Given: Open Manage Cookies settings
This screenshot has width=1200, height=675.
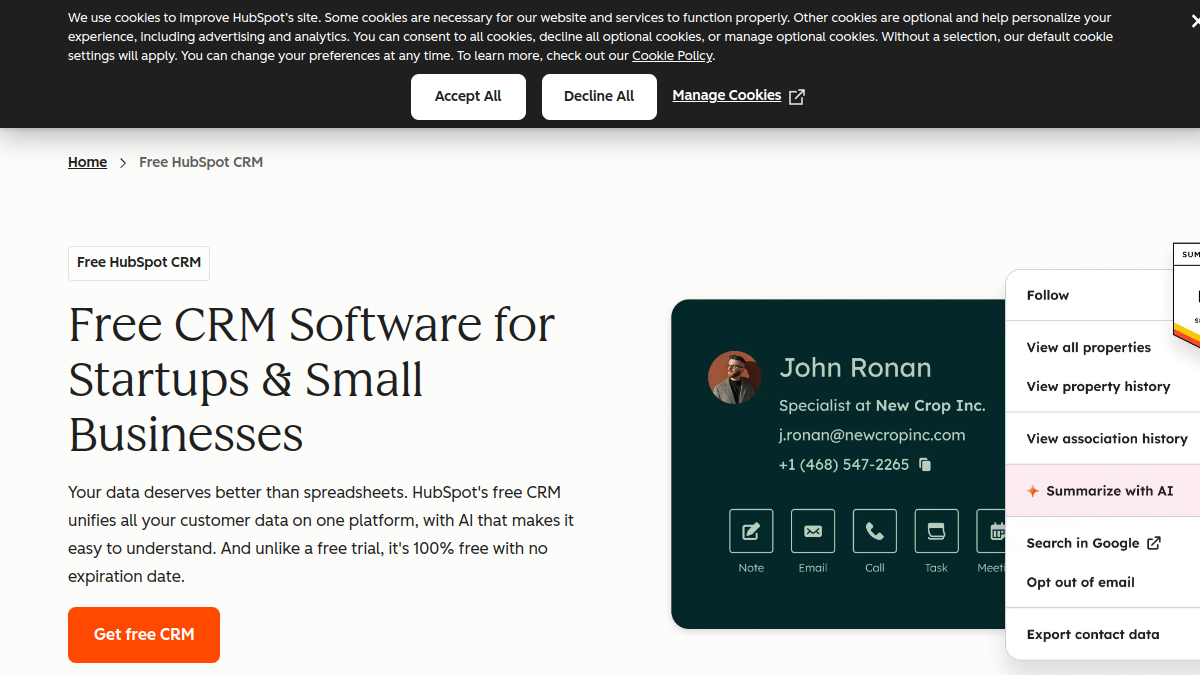Looking at the screenshot, I should 727,95.
